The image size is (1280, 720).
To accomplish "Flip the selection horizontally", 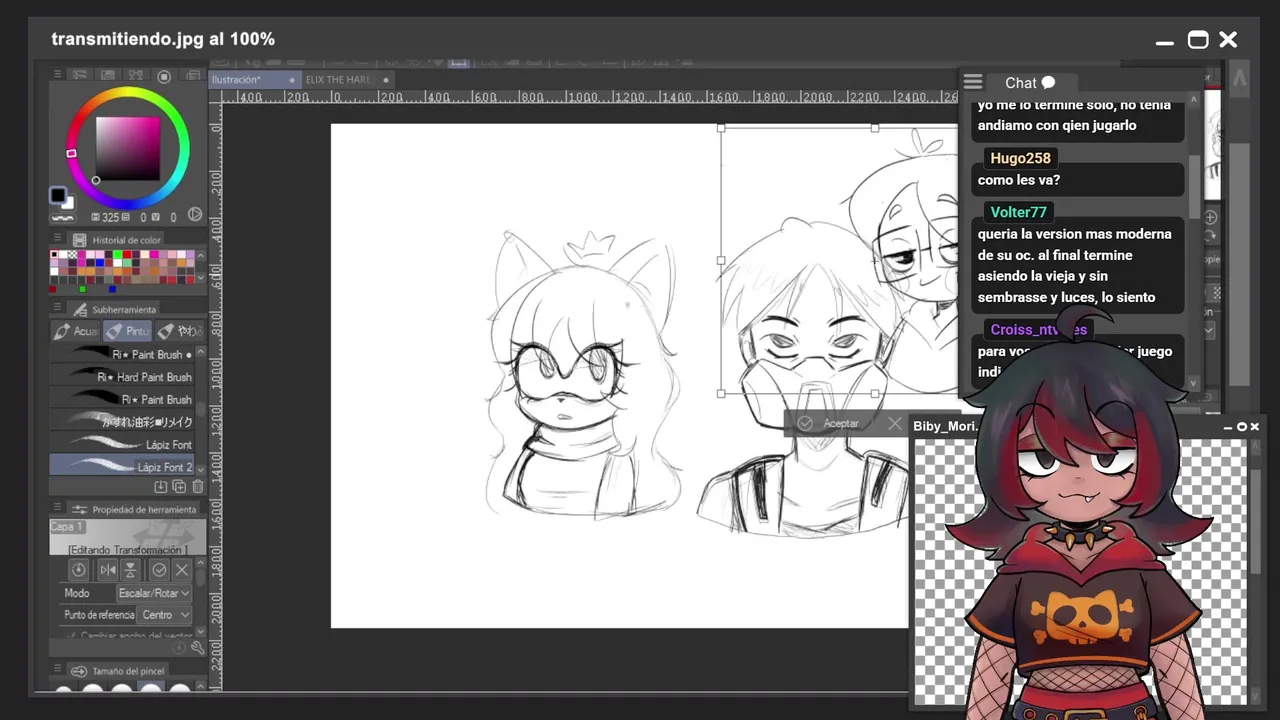I will coord(108,570).
